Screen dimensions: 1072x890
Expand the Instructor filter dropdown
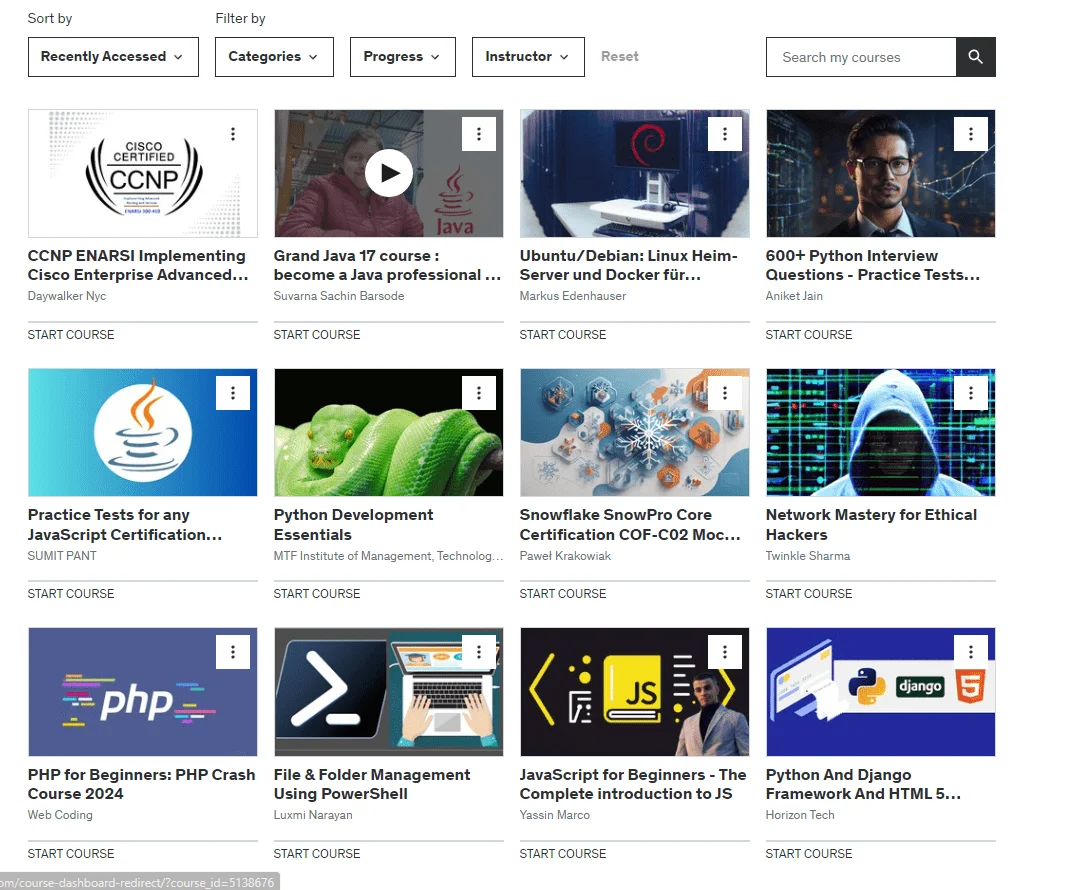tap(528, 57)
